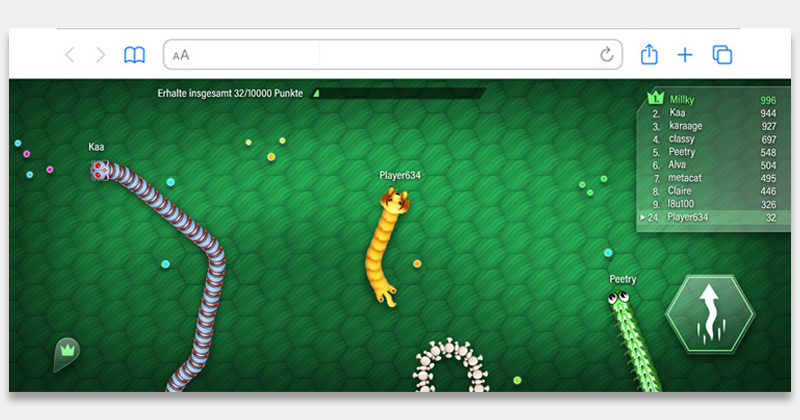Click the crown icon beside Millky

point(655,99)
